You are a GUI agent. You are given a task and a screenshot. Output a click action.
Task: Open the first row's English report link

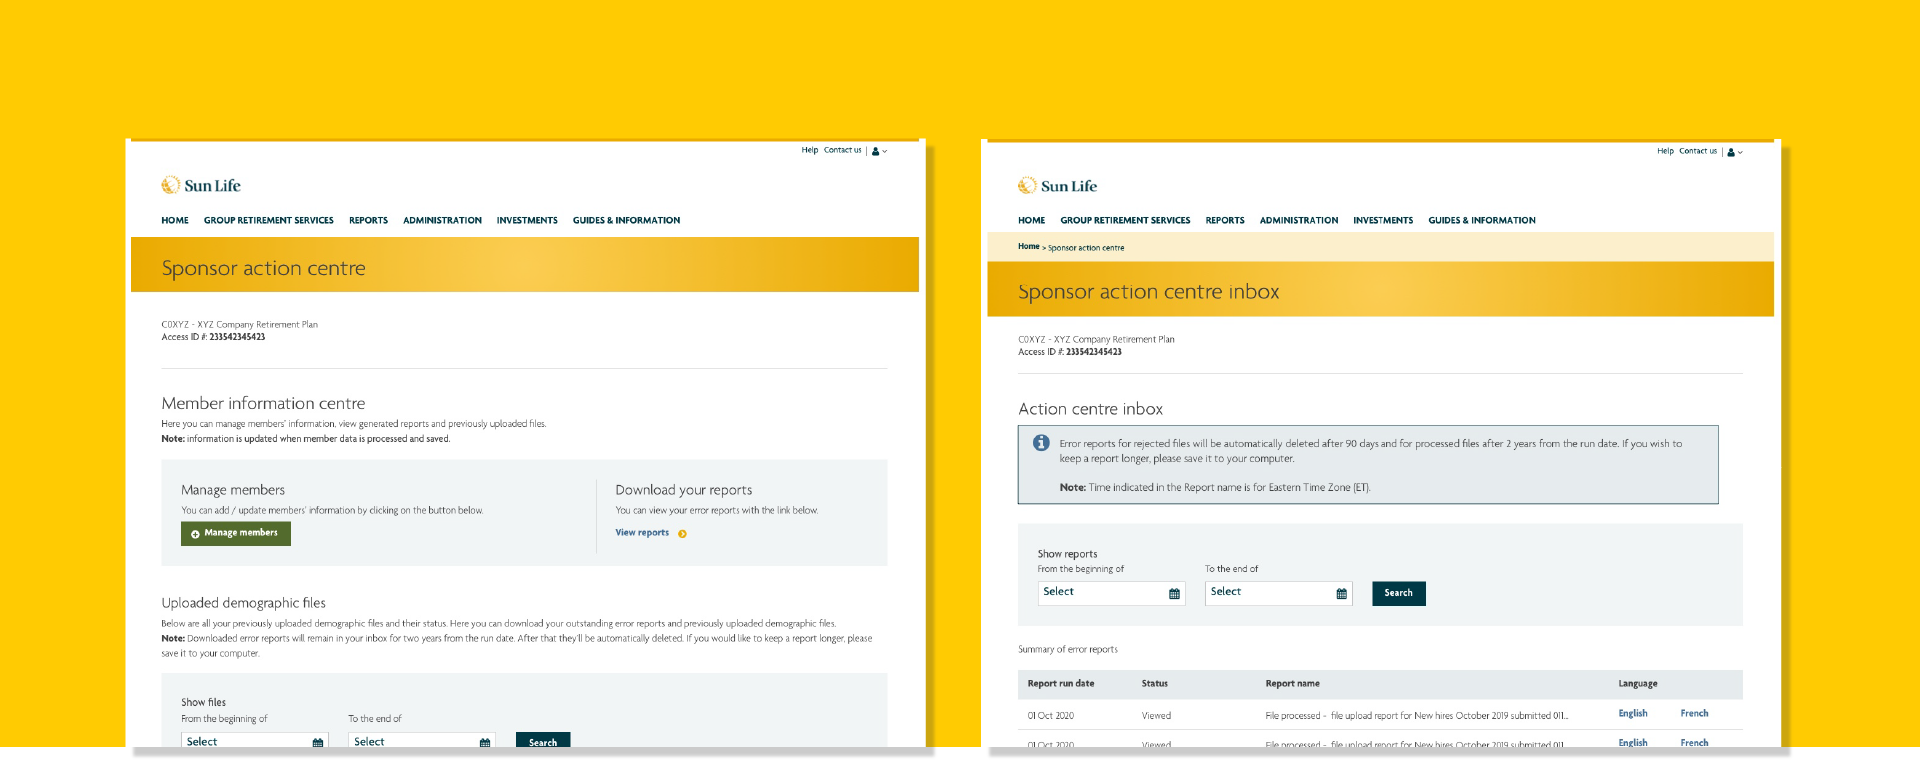[x=1632, y=714]
